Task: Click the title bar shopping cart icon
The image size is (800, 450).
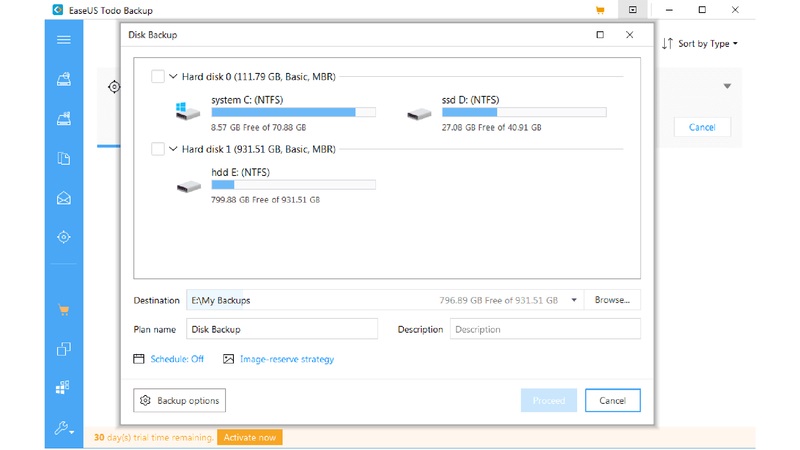Action: coord(600,10)
